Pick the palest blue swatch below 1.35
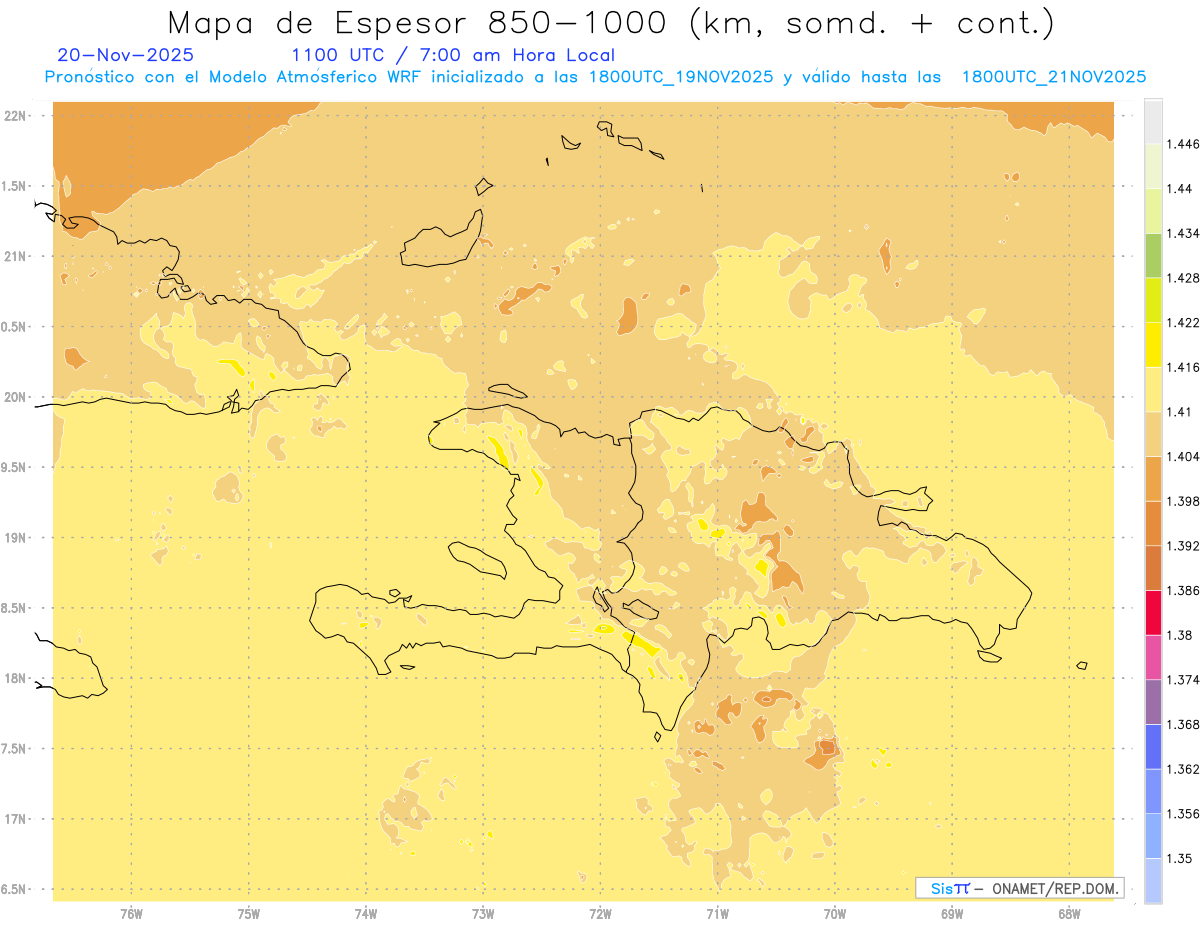This screenshot has height=927, width=1200. (x=1154, y=881)
